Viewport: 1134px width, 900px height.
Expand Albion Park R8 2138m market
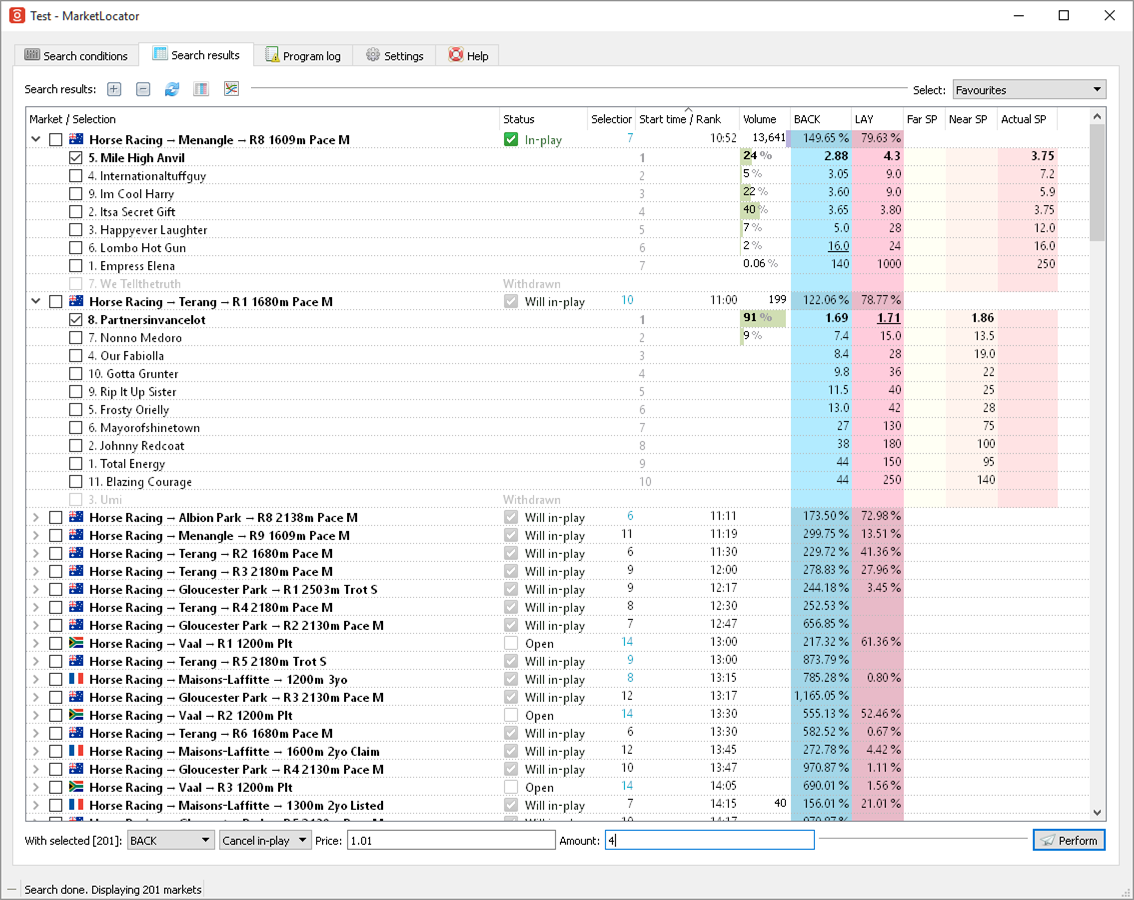(x=35, y=517)
